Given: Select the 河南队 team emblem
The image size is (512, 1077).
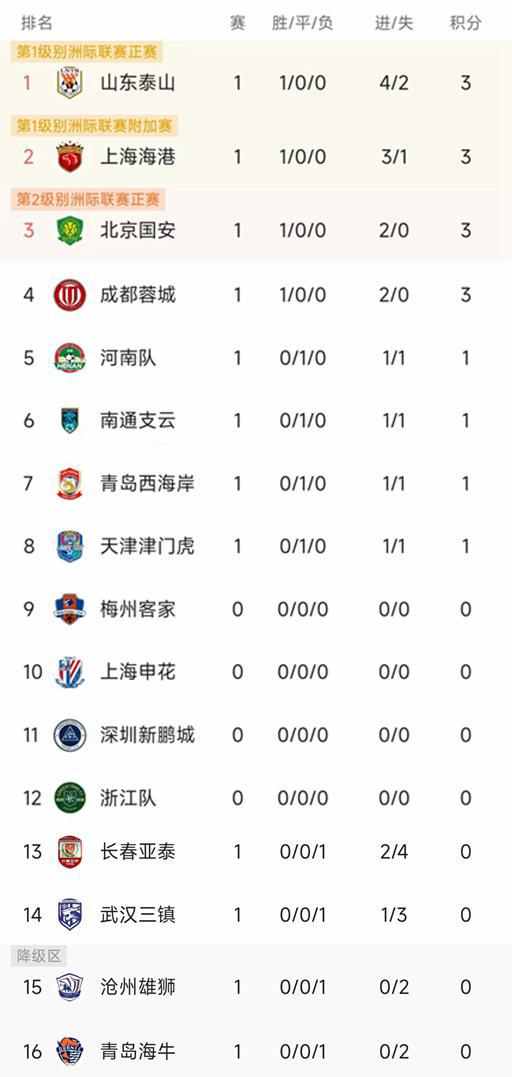Looking at the screenshot, I should [x=69, y=358].
